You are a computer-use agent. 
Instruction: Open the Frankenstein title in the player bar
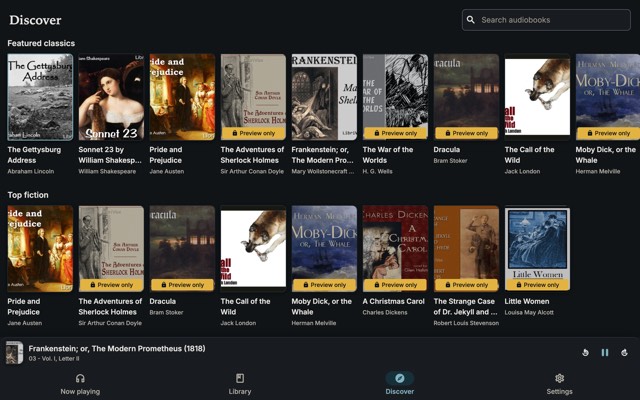(117, 349)
